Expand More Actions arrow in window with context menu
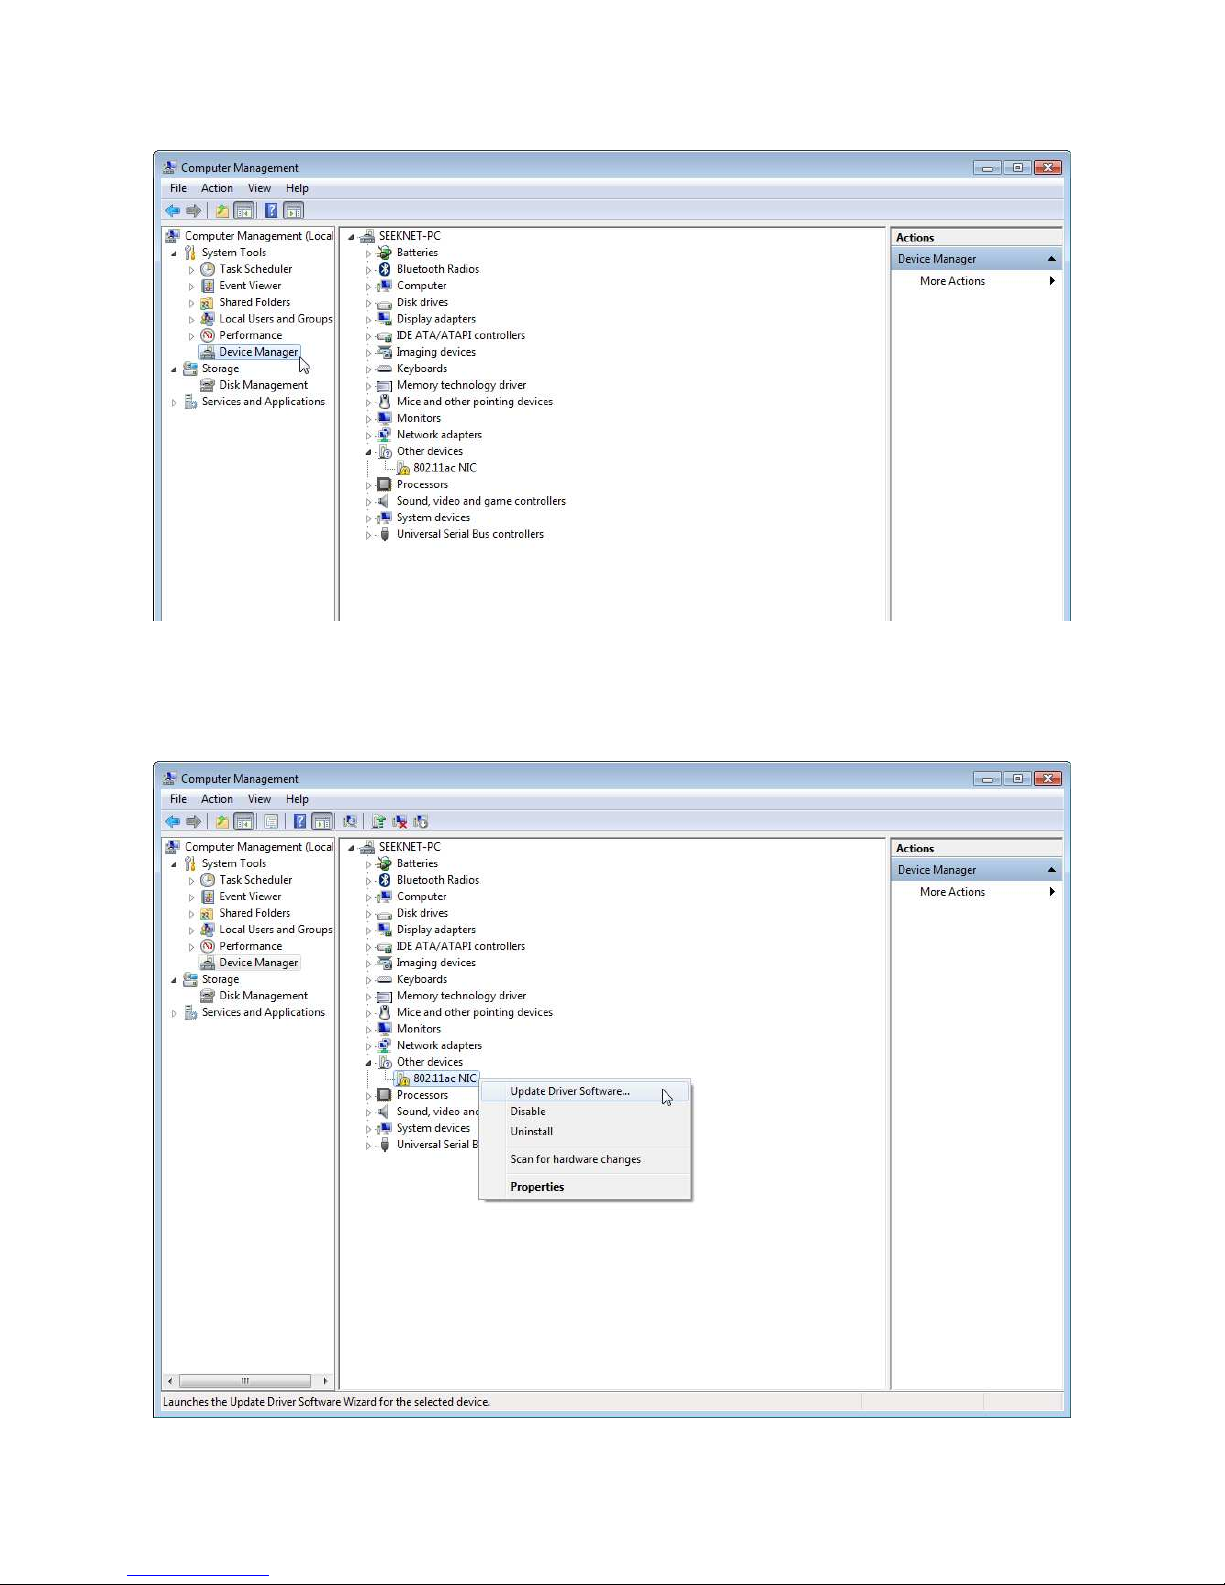This screenshot has height=1585, width=1225. coord(1052,892)
